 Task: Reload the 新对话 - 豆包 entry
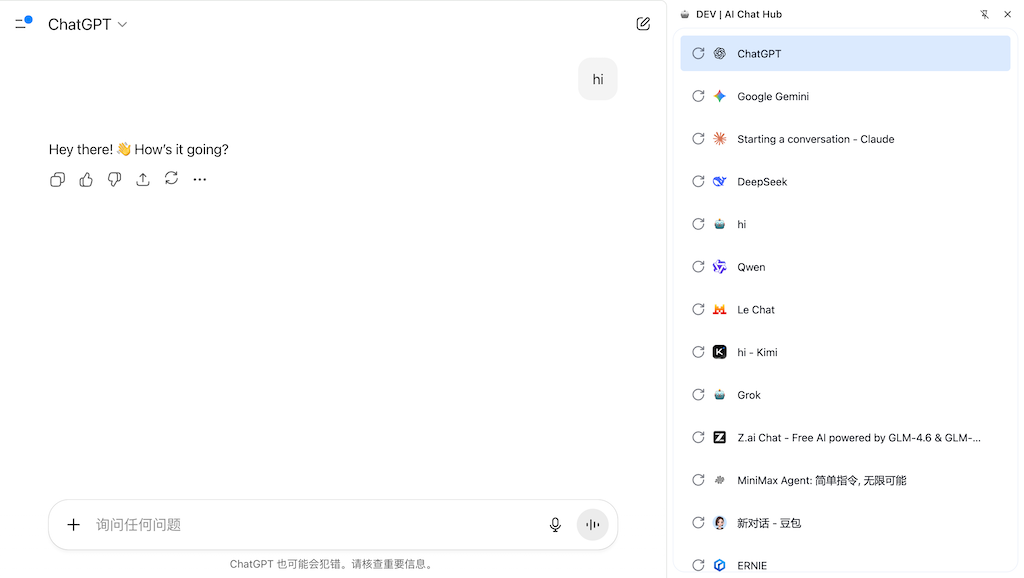point(698,523)
